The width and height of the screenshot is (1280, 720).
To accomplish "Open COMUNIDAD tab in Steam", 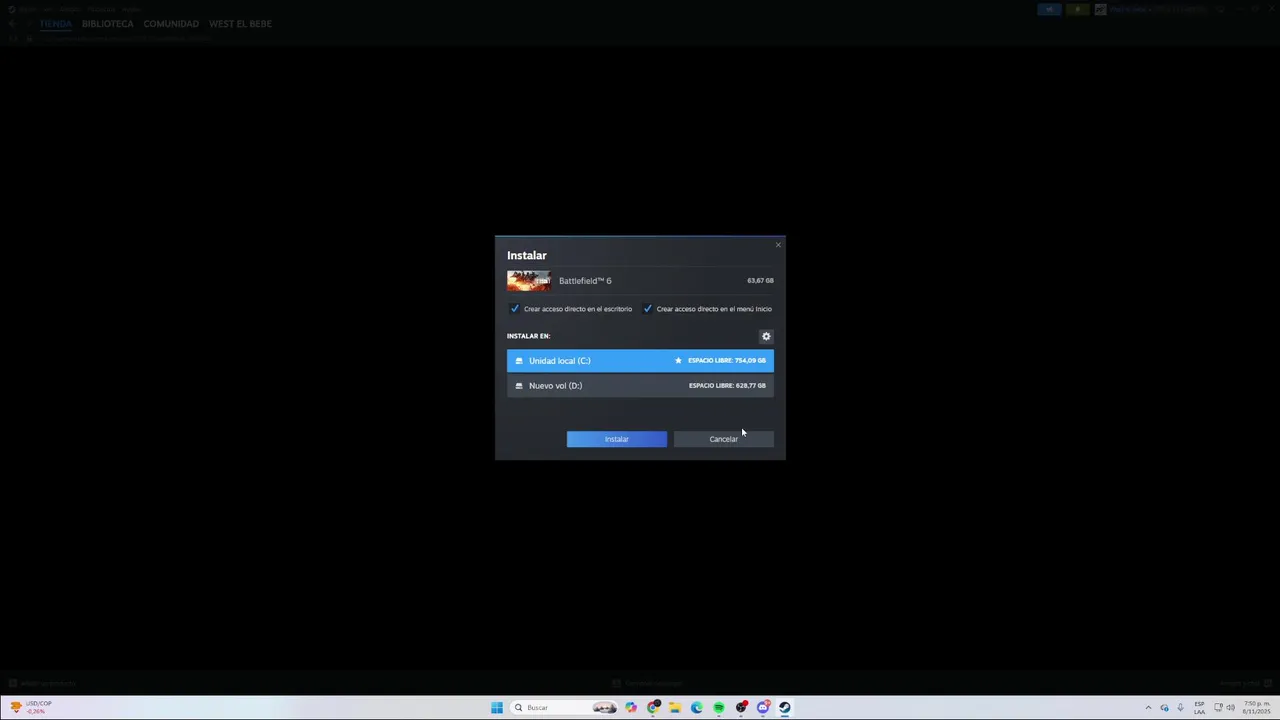I will coord(171,23).
